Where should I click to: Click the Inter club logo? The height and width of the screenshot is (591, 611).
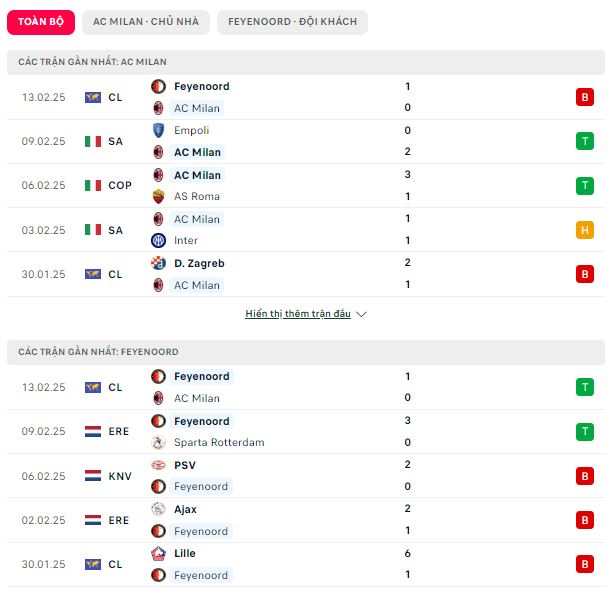pos(158,240)
